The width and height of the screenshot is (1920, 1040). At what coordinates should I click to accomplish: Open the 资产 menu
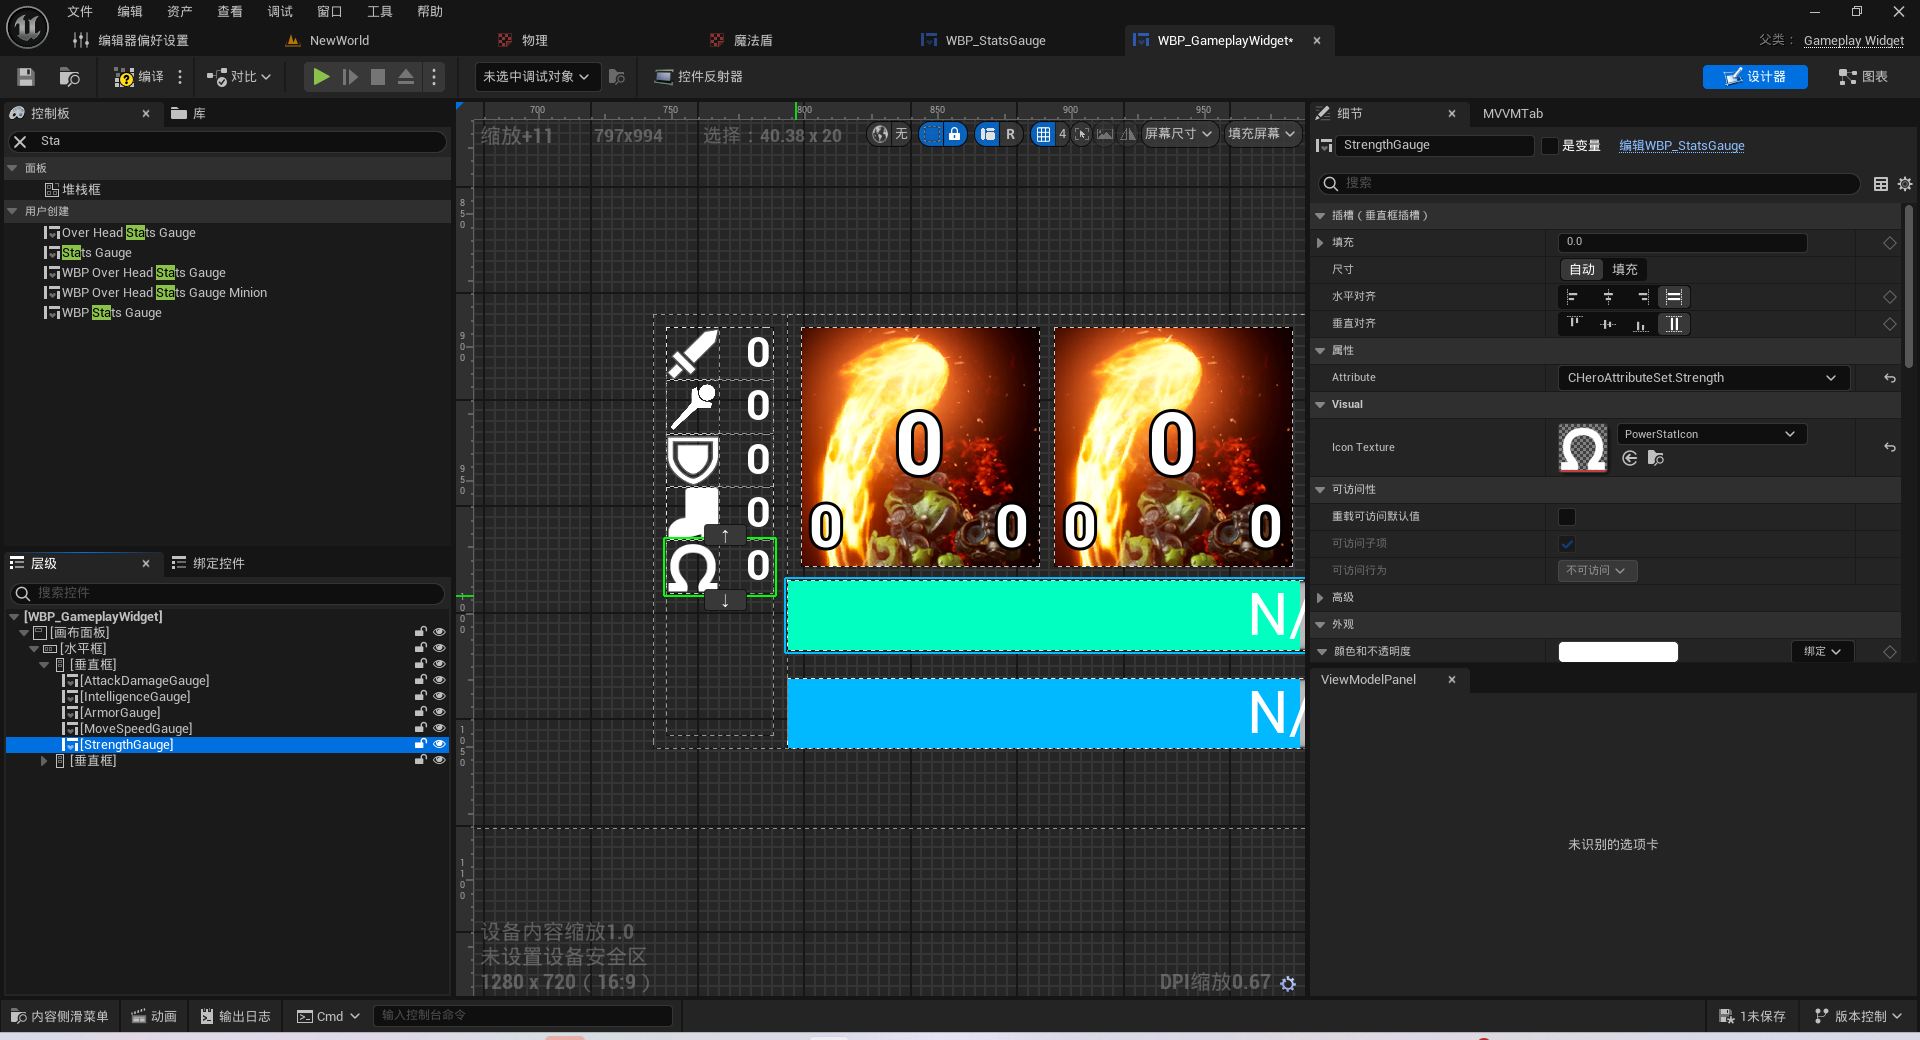tap(180, 12)
